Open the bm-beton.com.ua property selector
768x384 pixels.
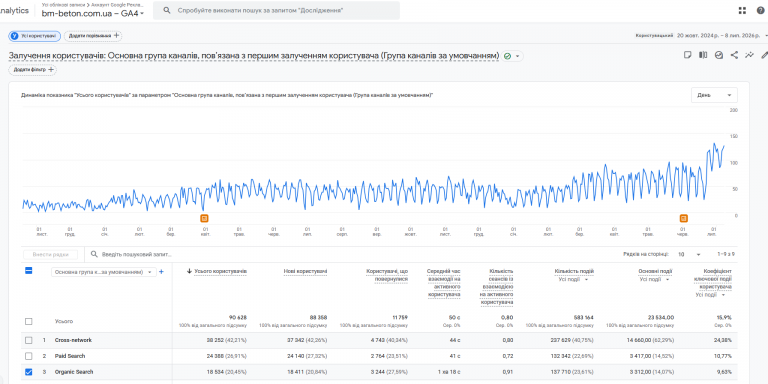coord(93,13)
